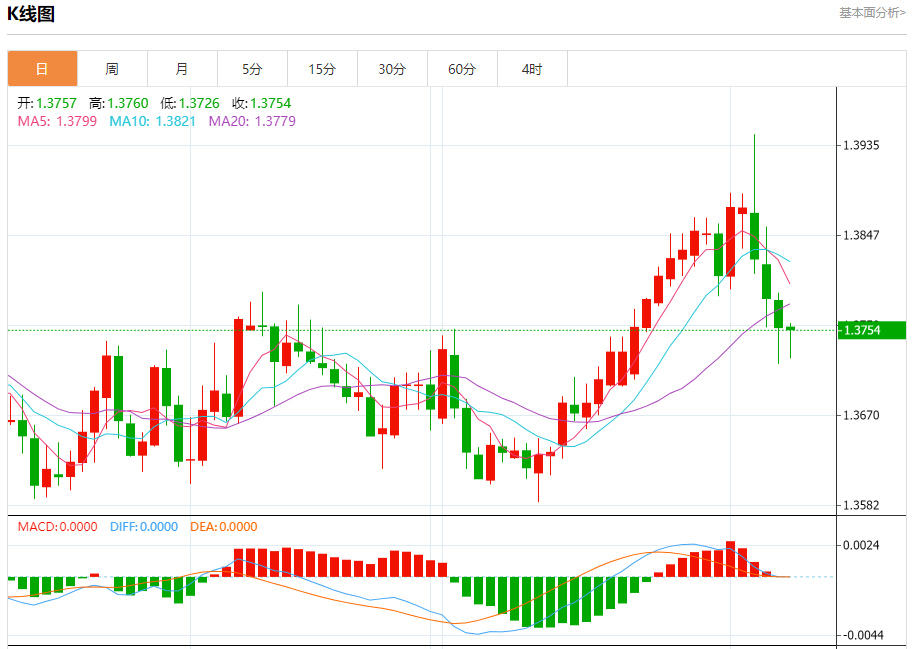Click the MA5: 1.3799 indicator label
This screenshot has width=915, height=649.
pos(57,121)
